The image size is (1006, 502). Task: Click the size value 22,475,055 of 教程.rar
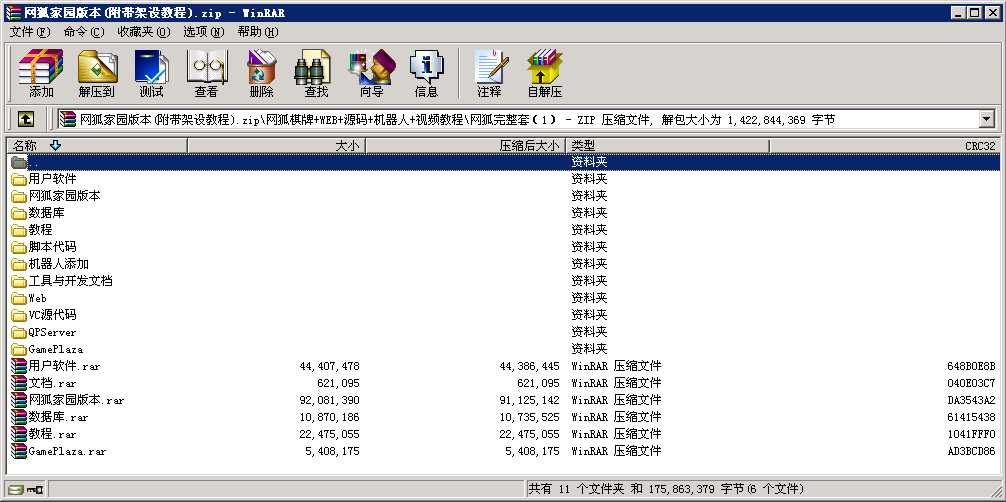(329, 434)
